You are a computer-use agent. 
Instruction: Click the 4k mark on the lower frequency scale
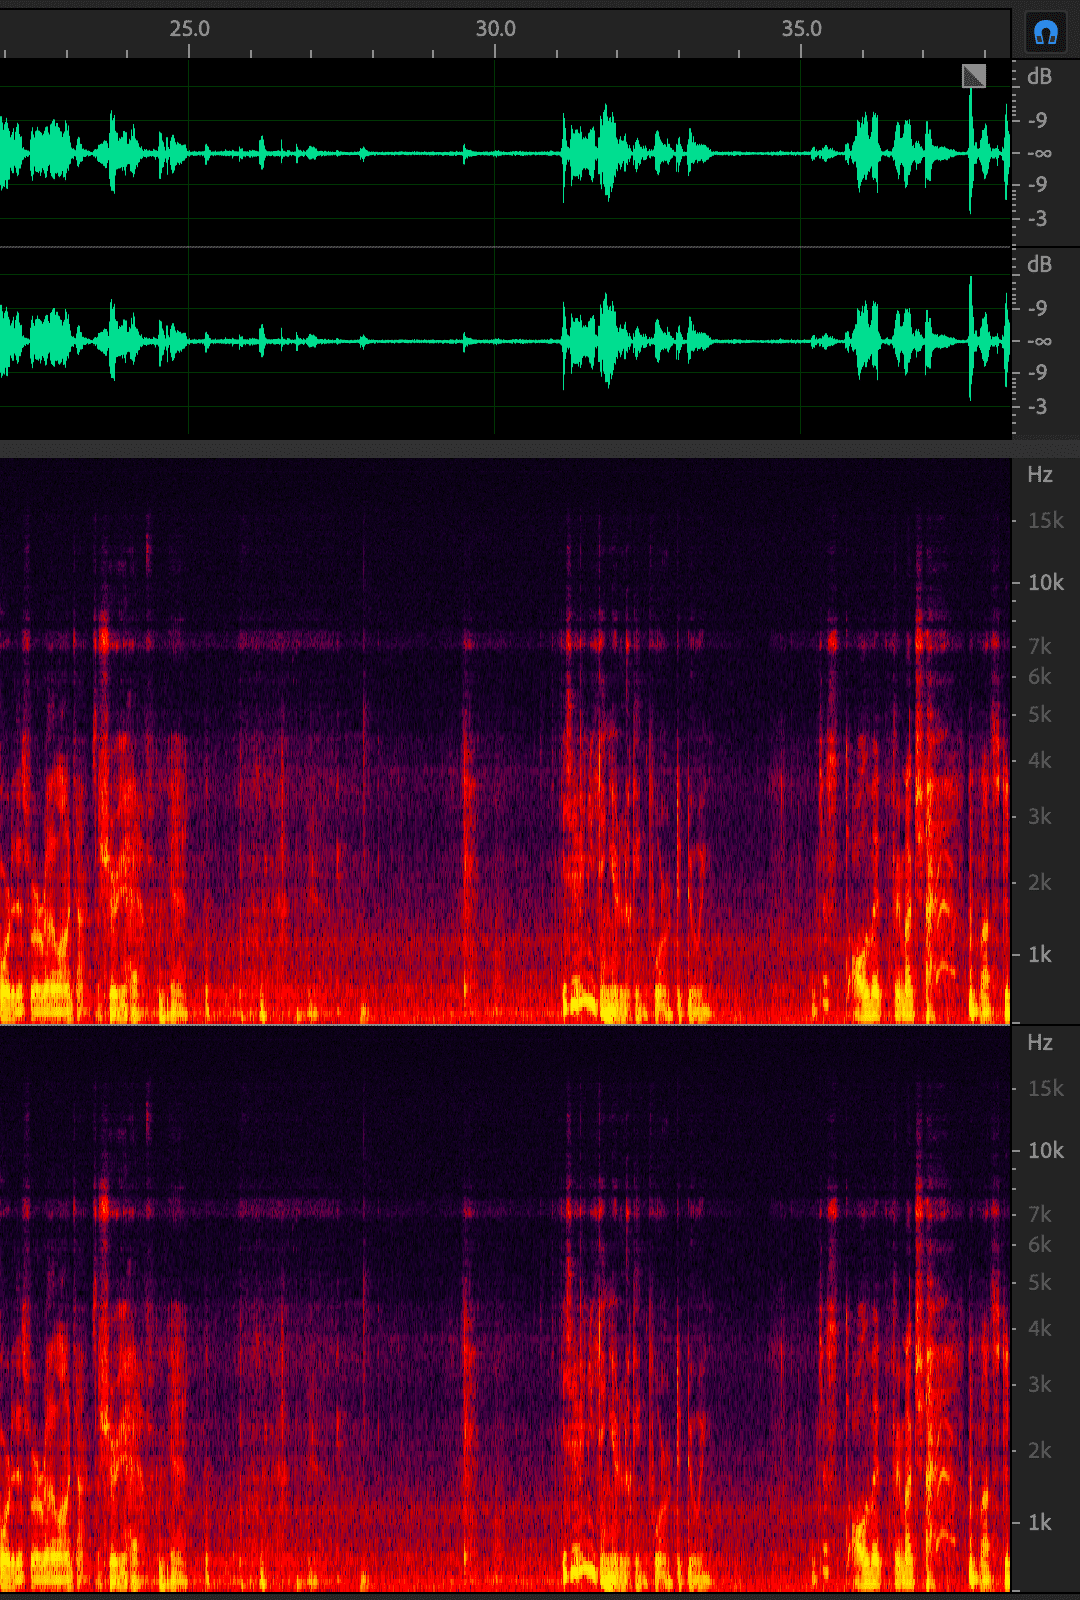(1039, 1329)
